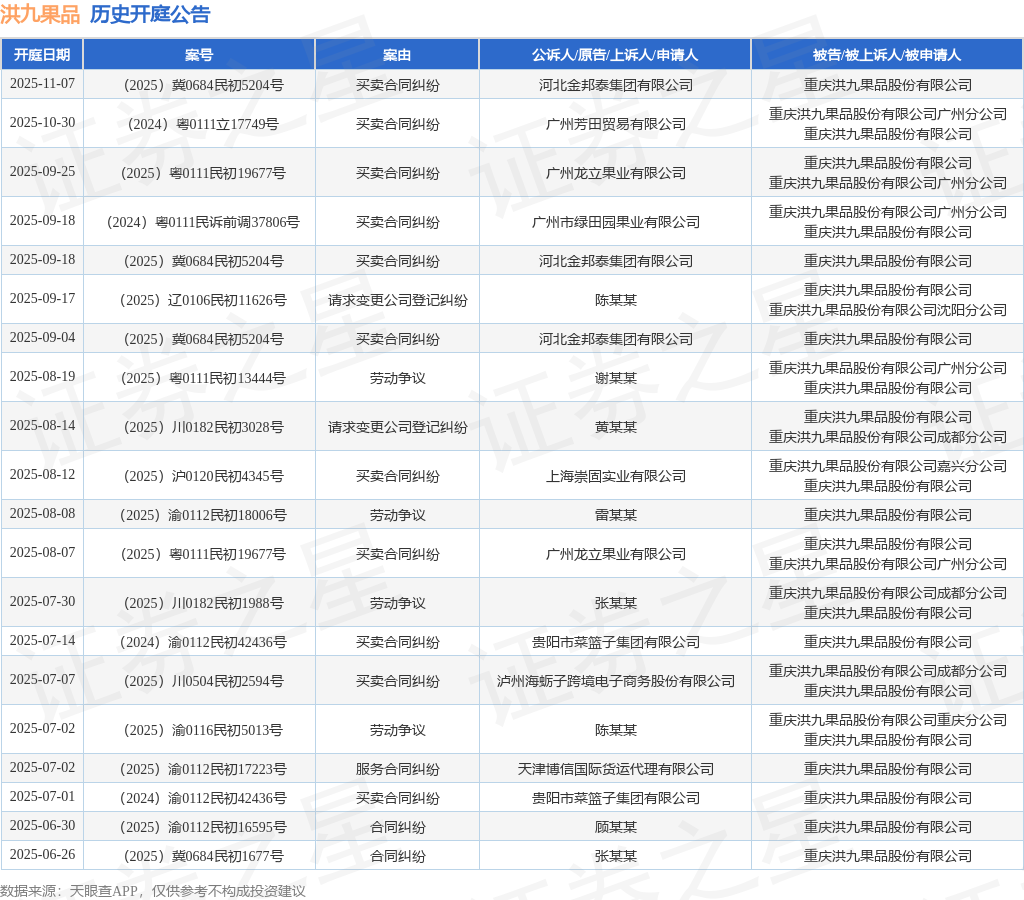Click the date cell 2025-08-08
1024x900 pixels.
click(x=42, y=513)
